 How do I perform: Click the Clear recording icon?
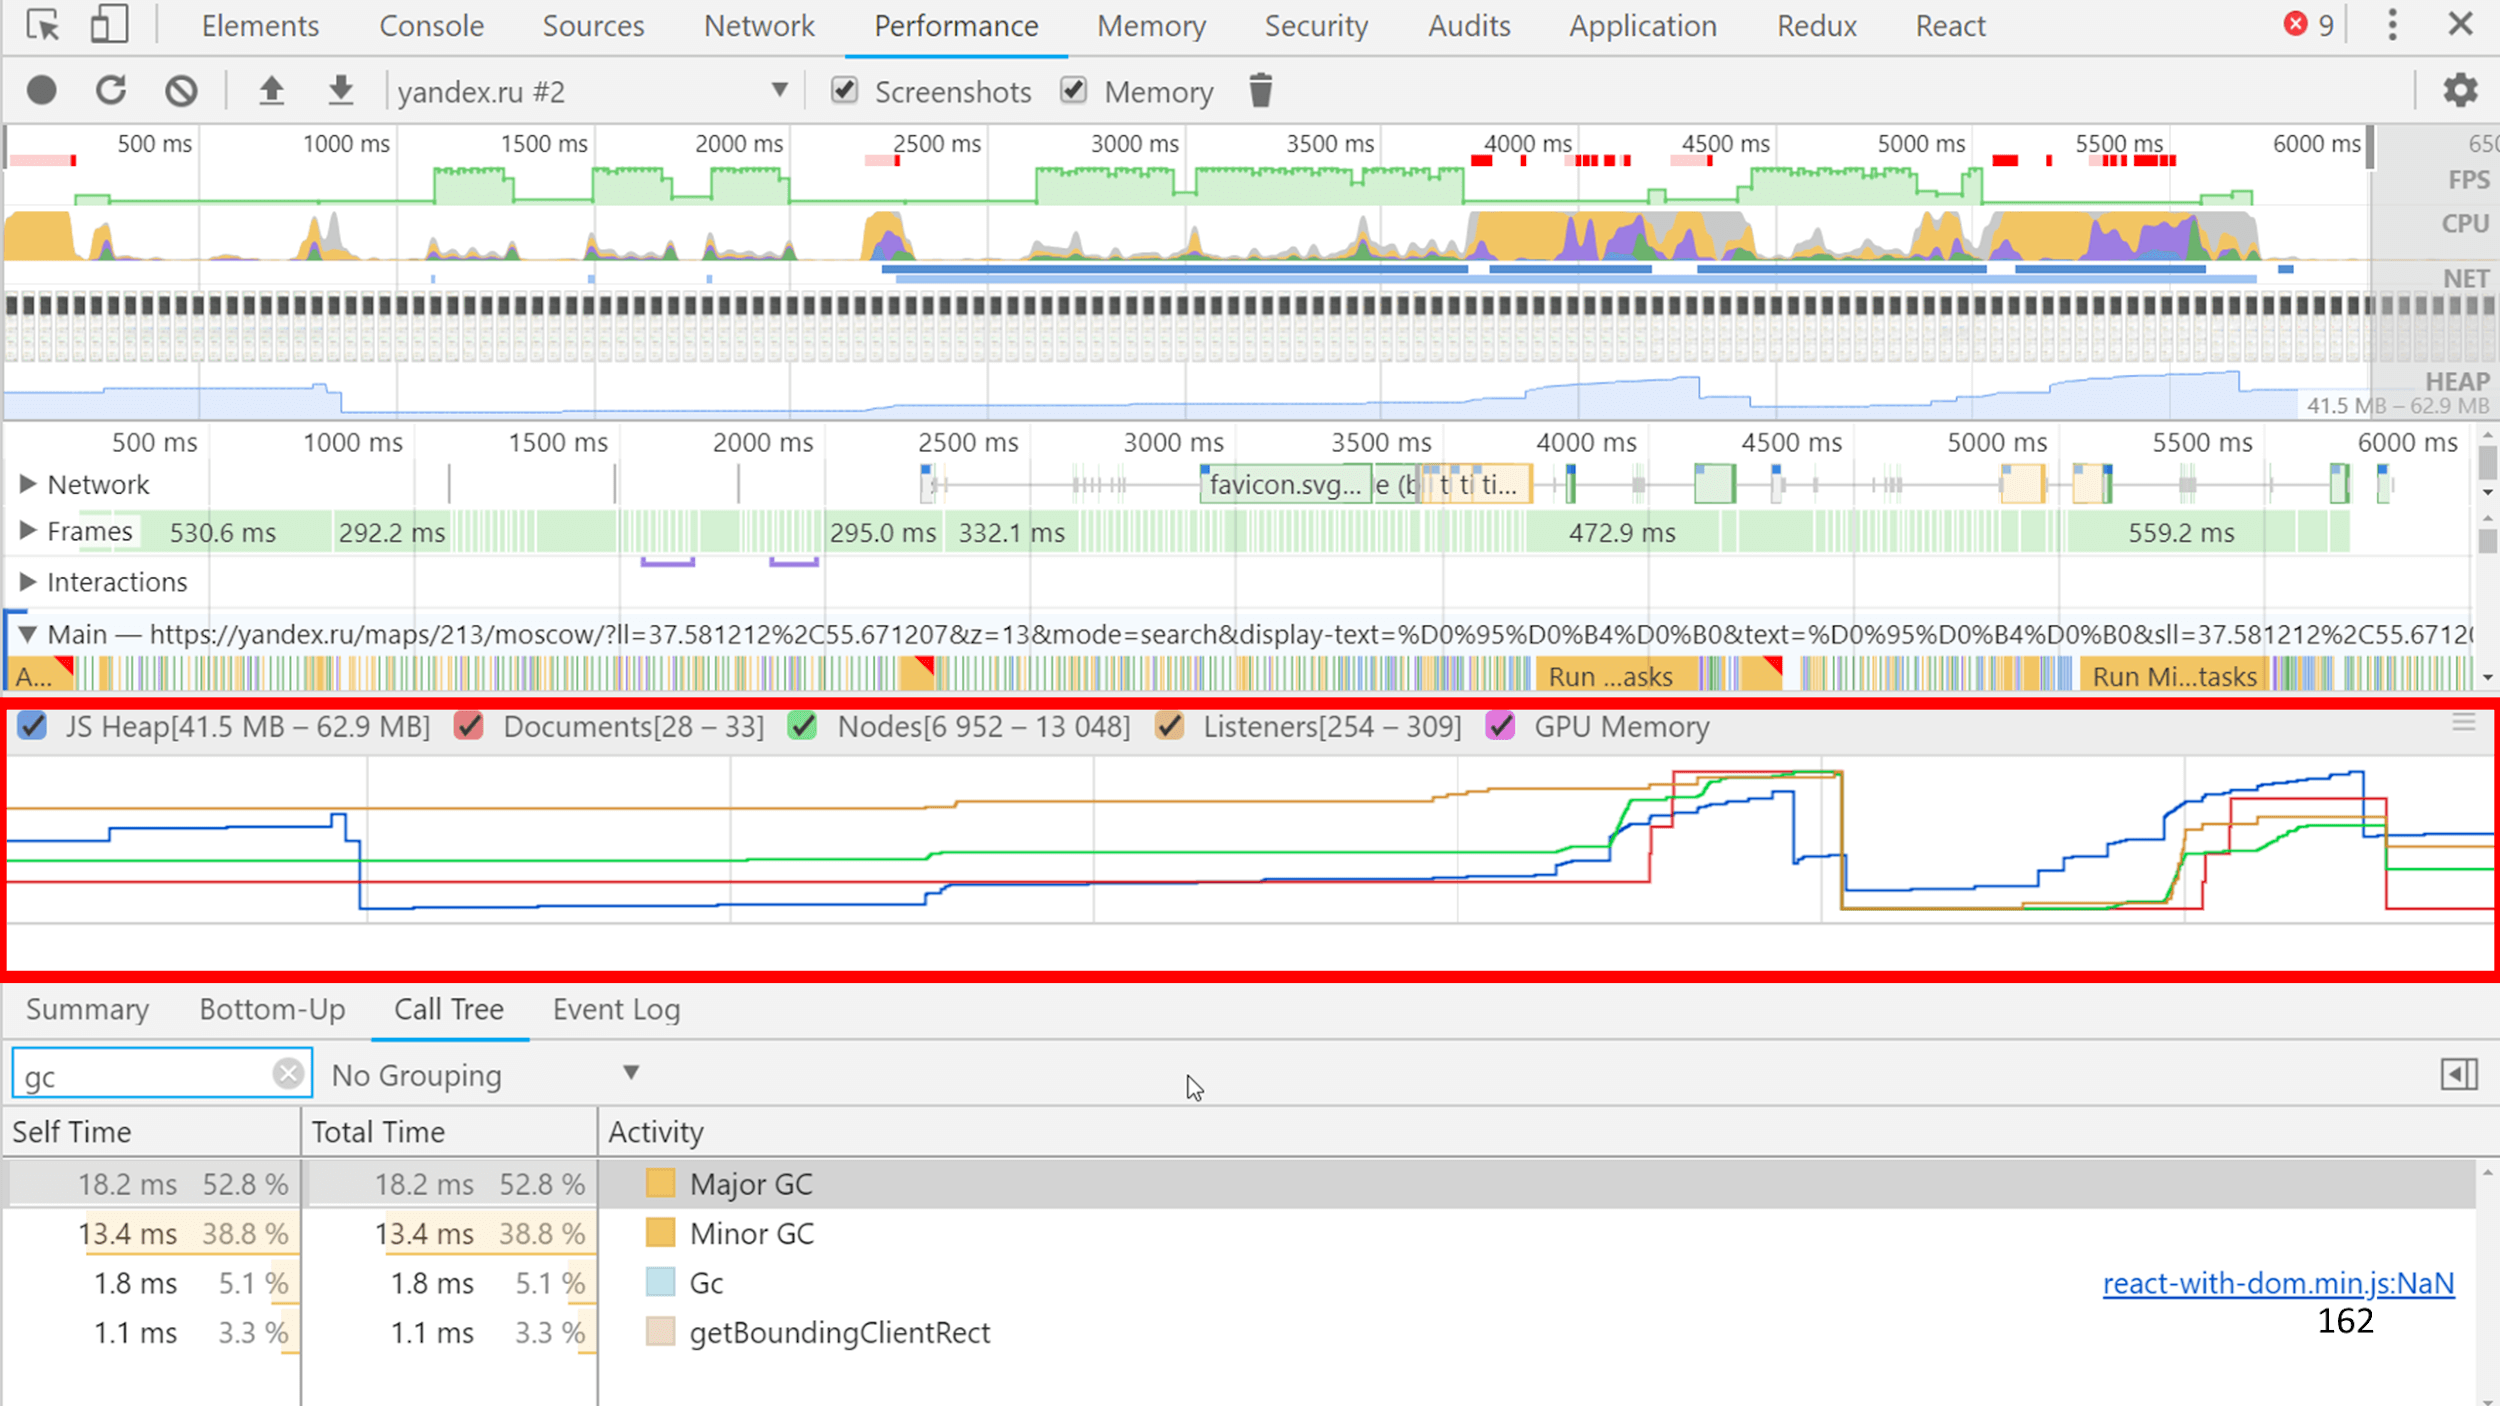pyautogui.click(x=182, y=91)
